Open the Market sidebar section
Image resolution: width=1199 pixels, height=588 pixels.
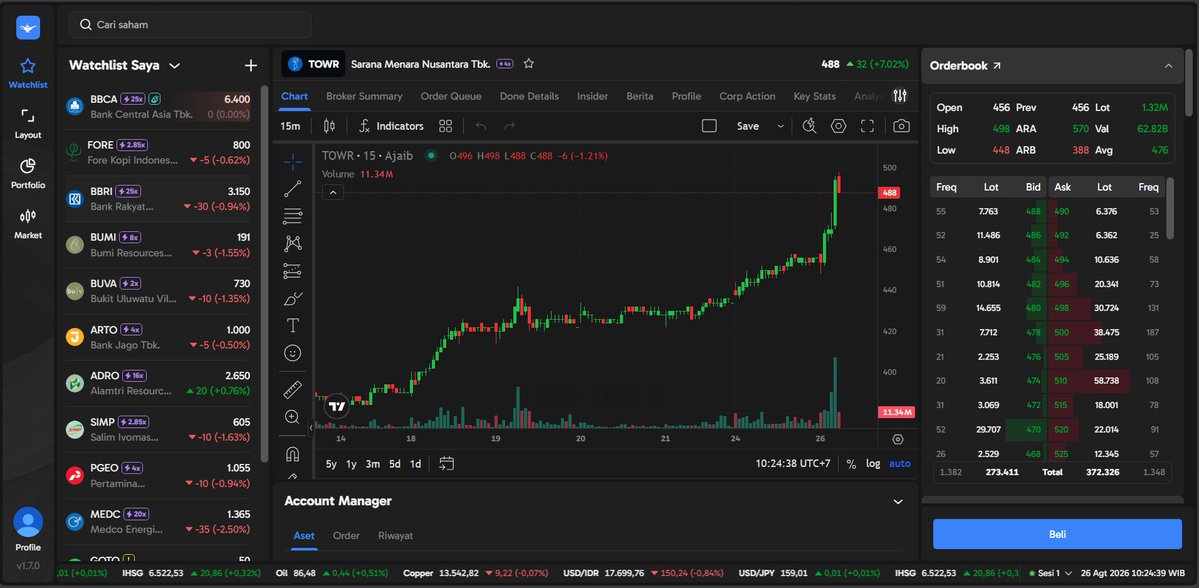coord(28,224)
